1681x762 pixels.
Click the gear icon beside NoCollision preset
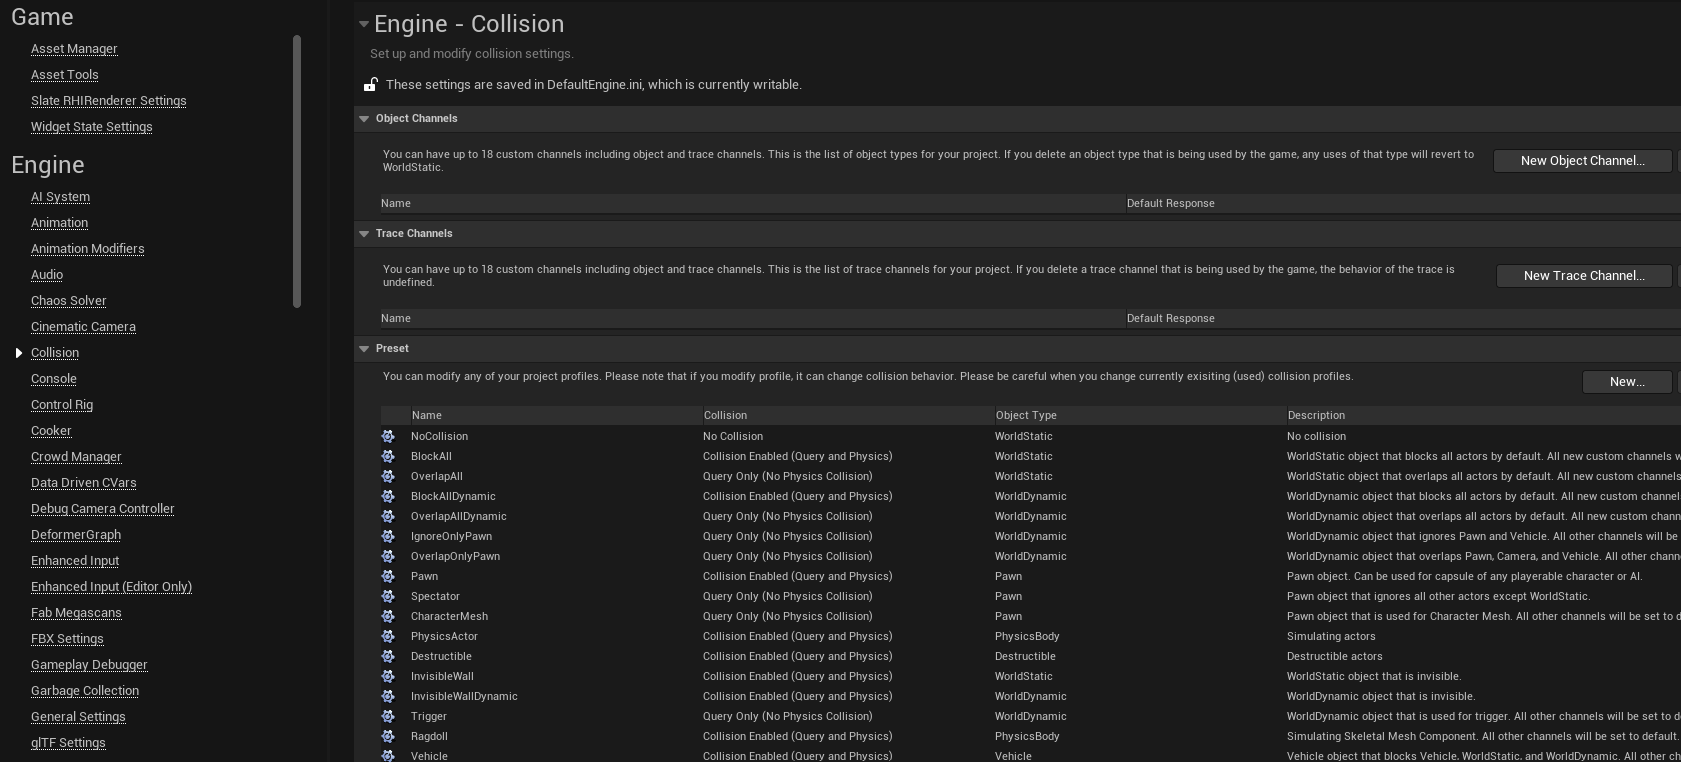pos(388,436)
